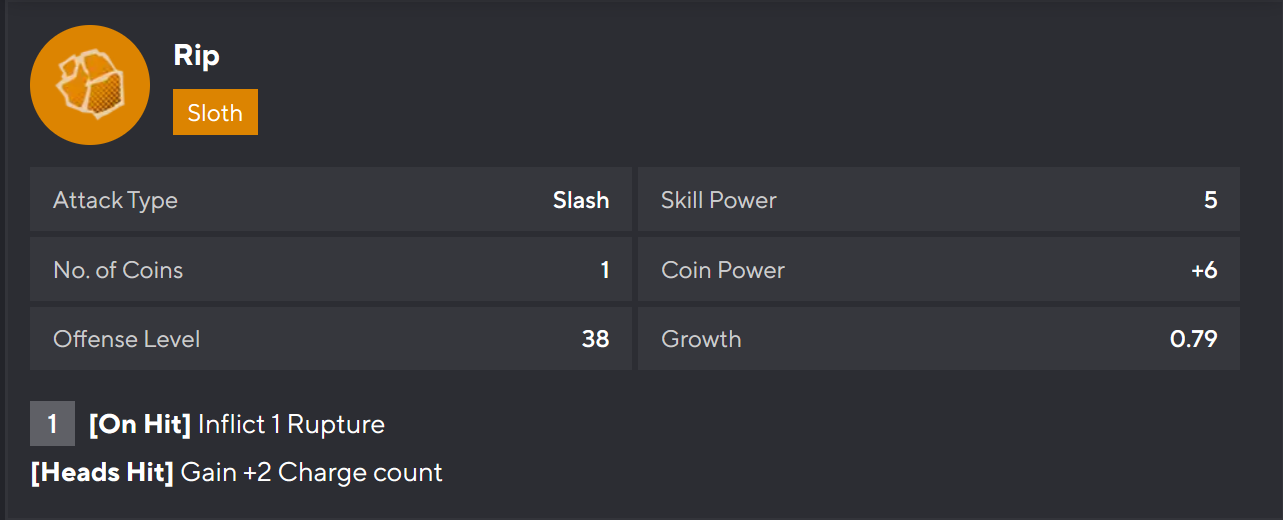Click the Inflict 1 Rupture text

point(291,424)
